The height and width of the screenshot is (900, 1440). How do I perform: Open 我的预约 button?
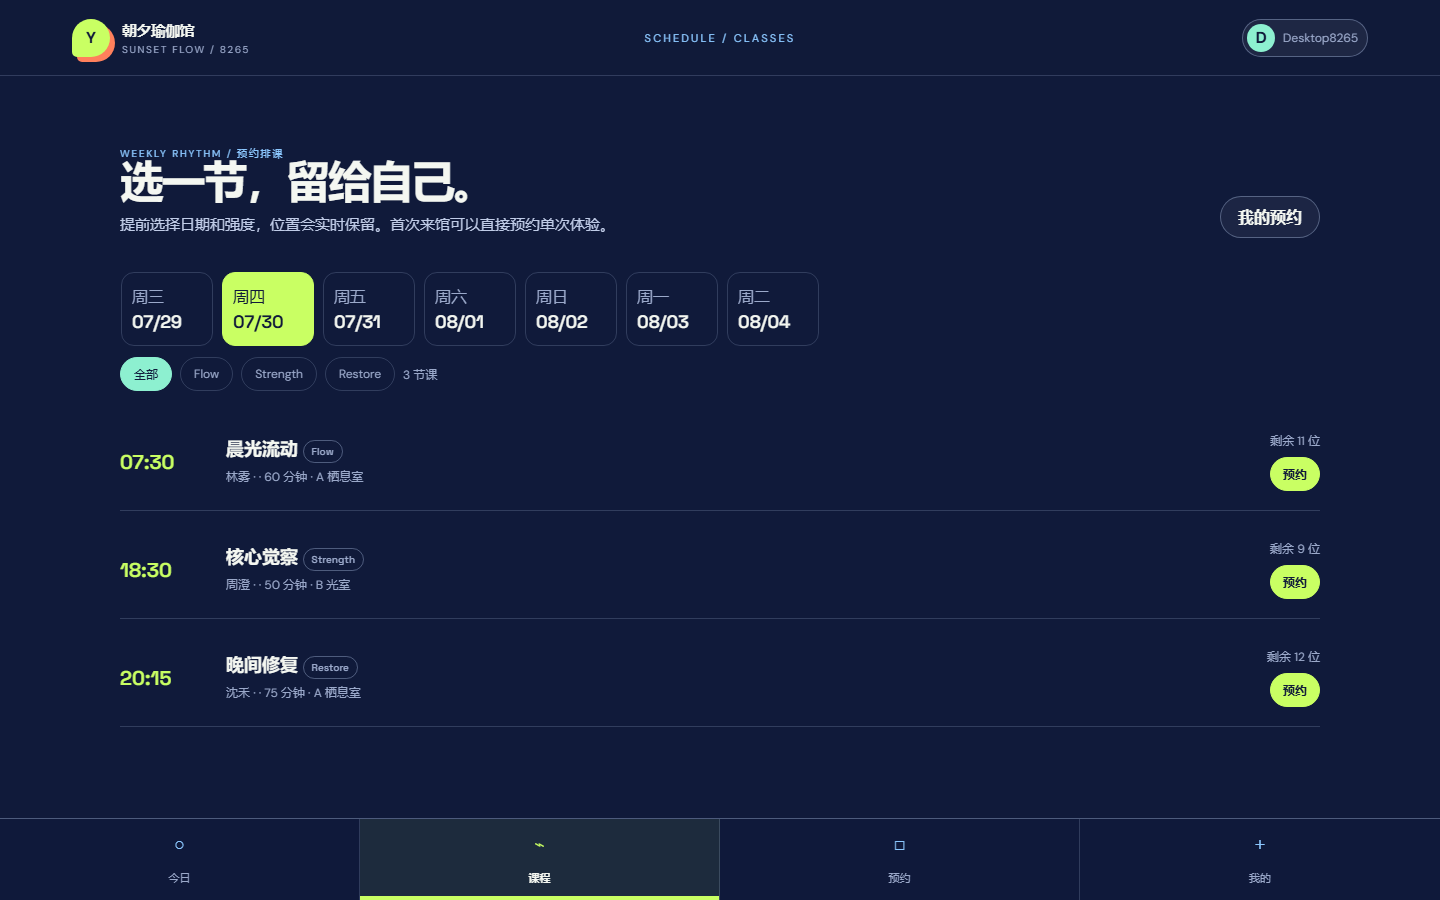point(1270,217)
